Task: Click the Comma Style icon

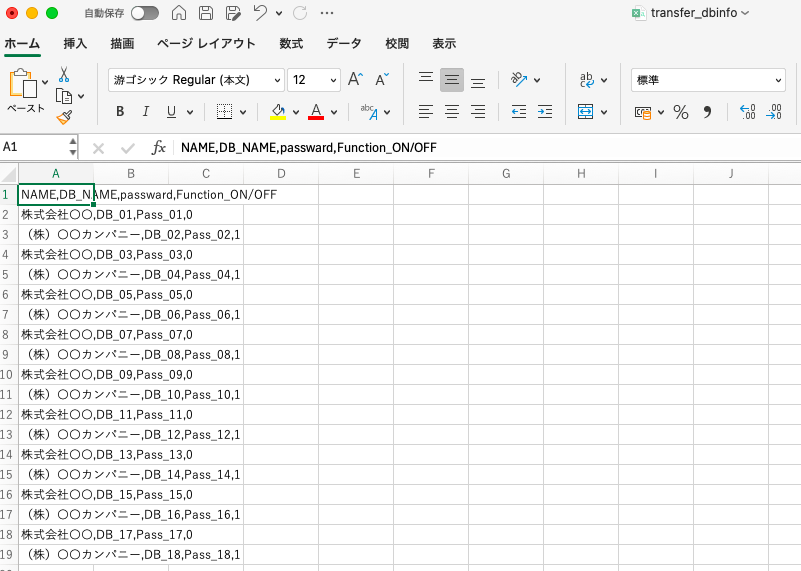Action: click(x=708, y=112)
